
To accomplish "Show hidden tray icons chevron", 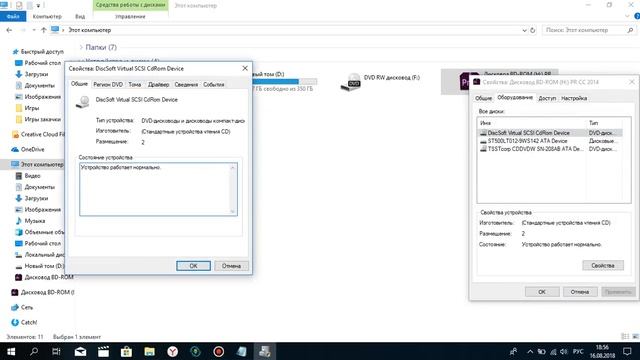I will click(x=530, y=351).
